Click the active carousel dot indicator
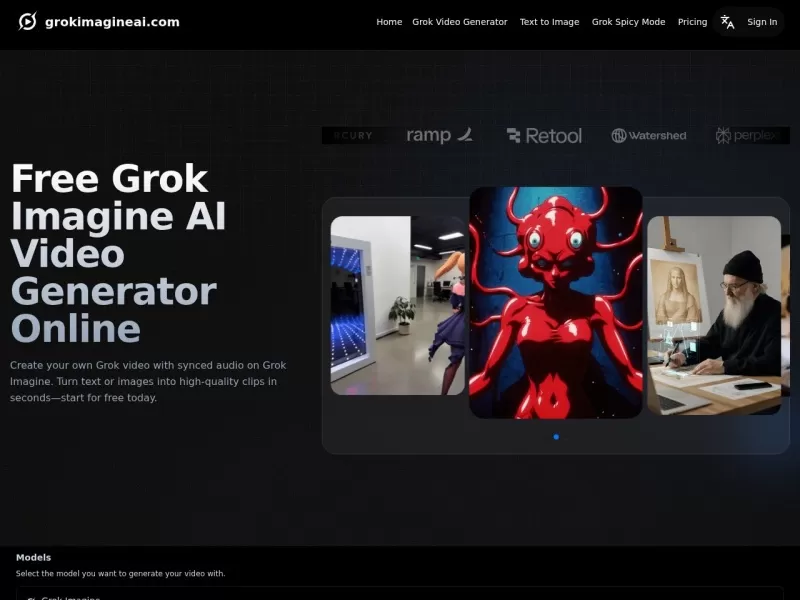Image resolution: width=800 pixels, height=600 pixels. 556,437
